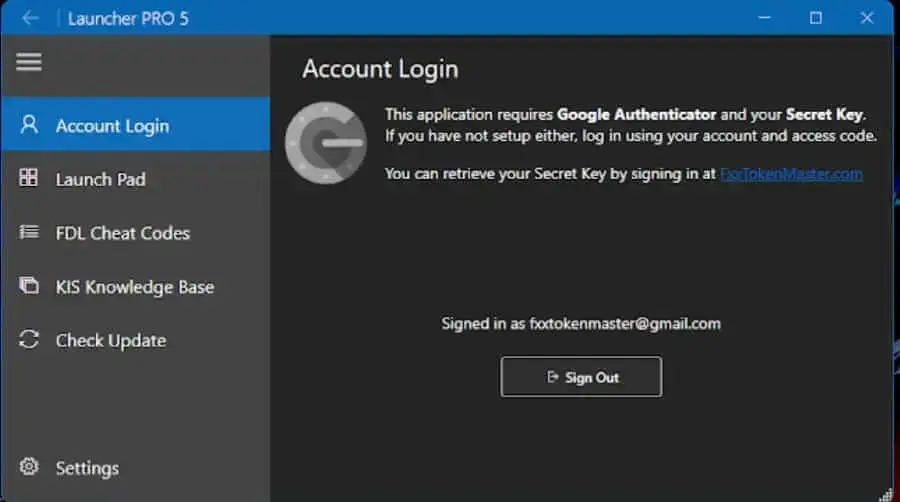Collapse the sidebar with hamburger menu
This screenshot has height=502, width=900.
click(x=29, y=62)
